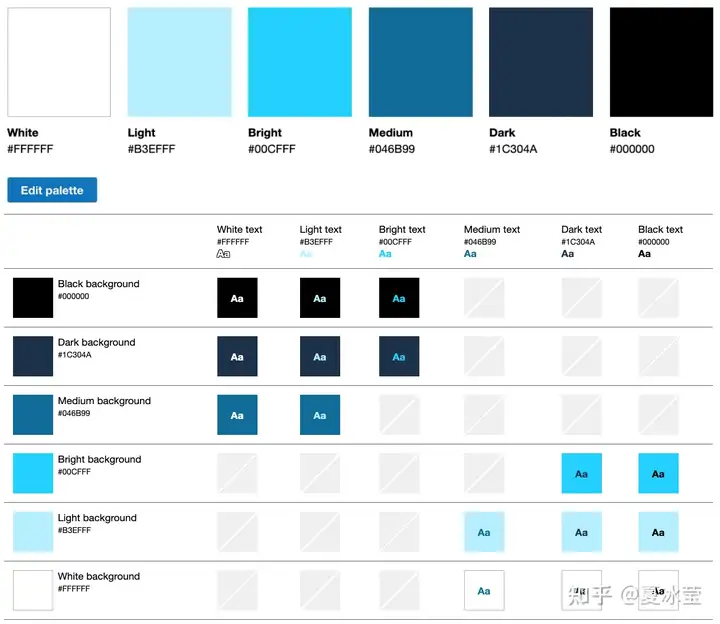Image resolution: width=720 pixels, height=624 pixels.
Task: Select the Bright #00CFFF palette swatch
Action: tap(300, 62)
